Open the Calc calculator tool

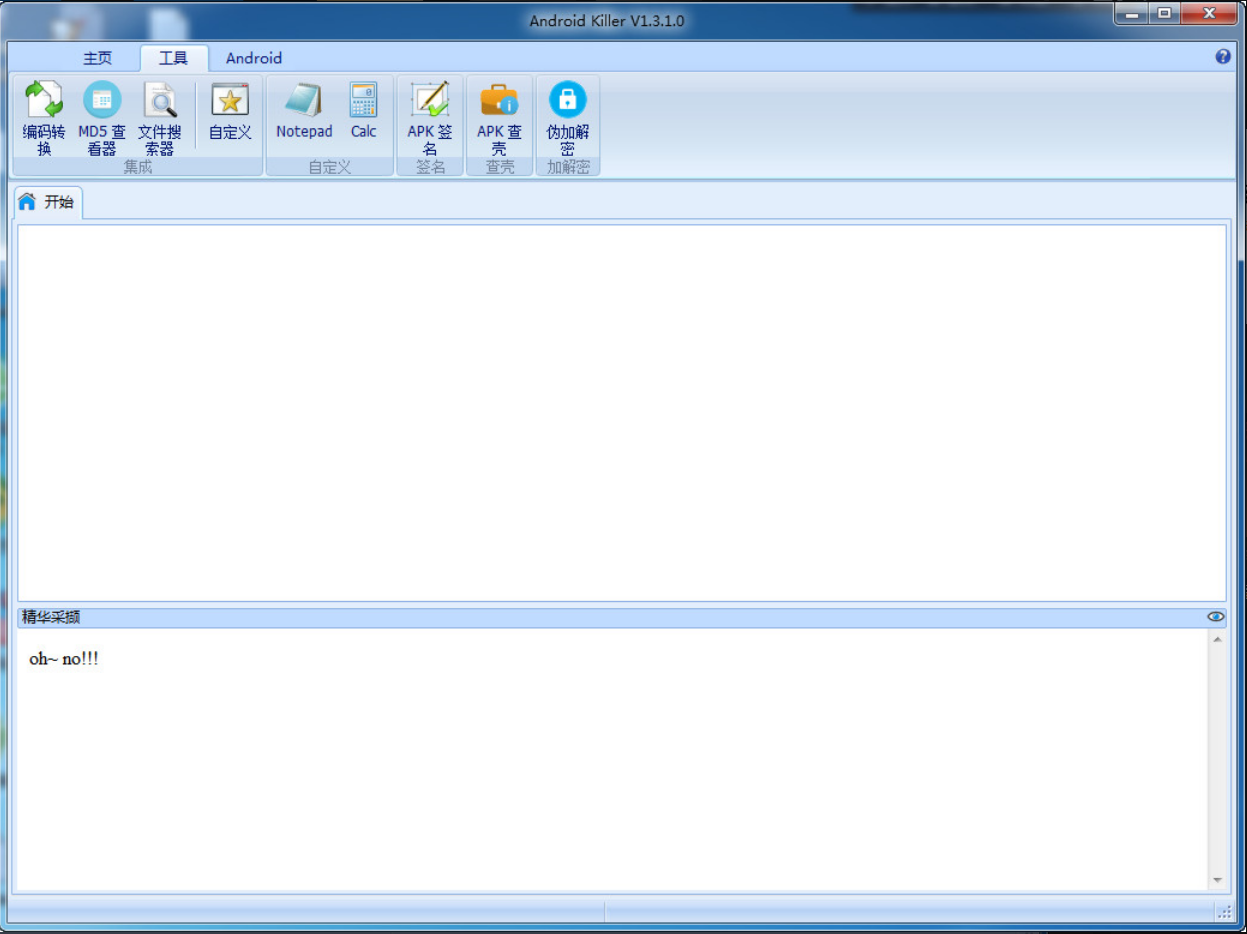tap(363, 112)
